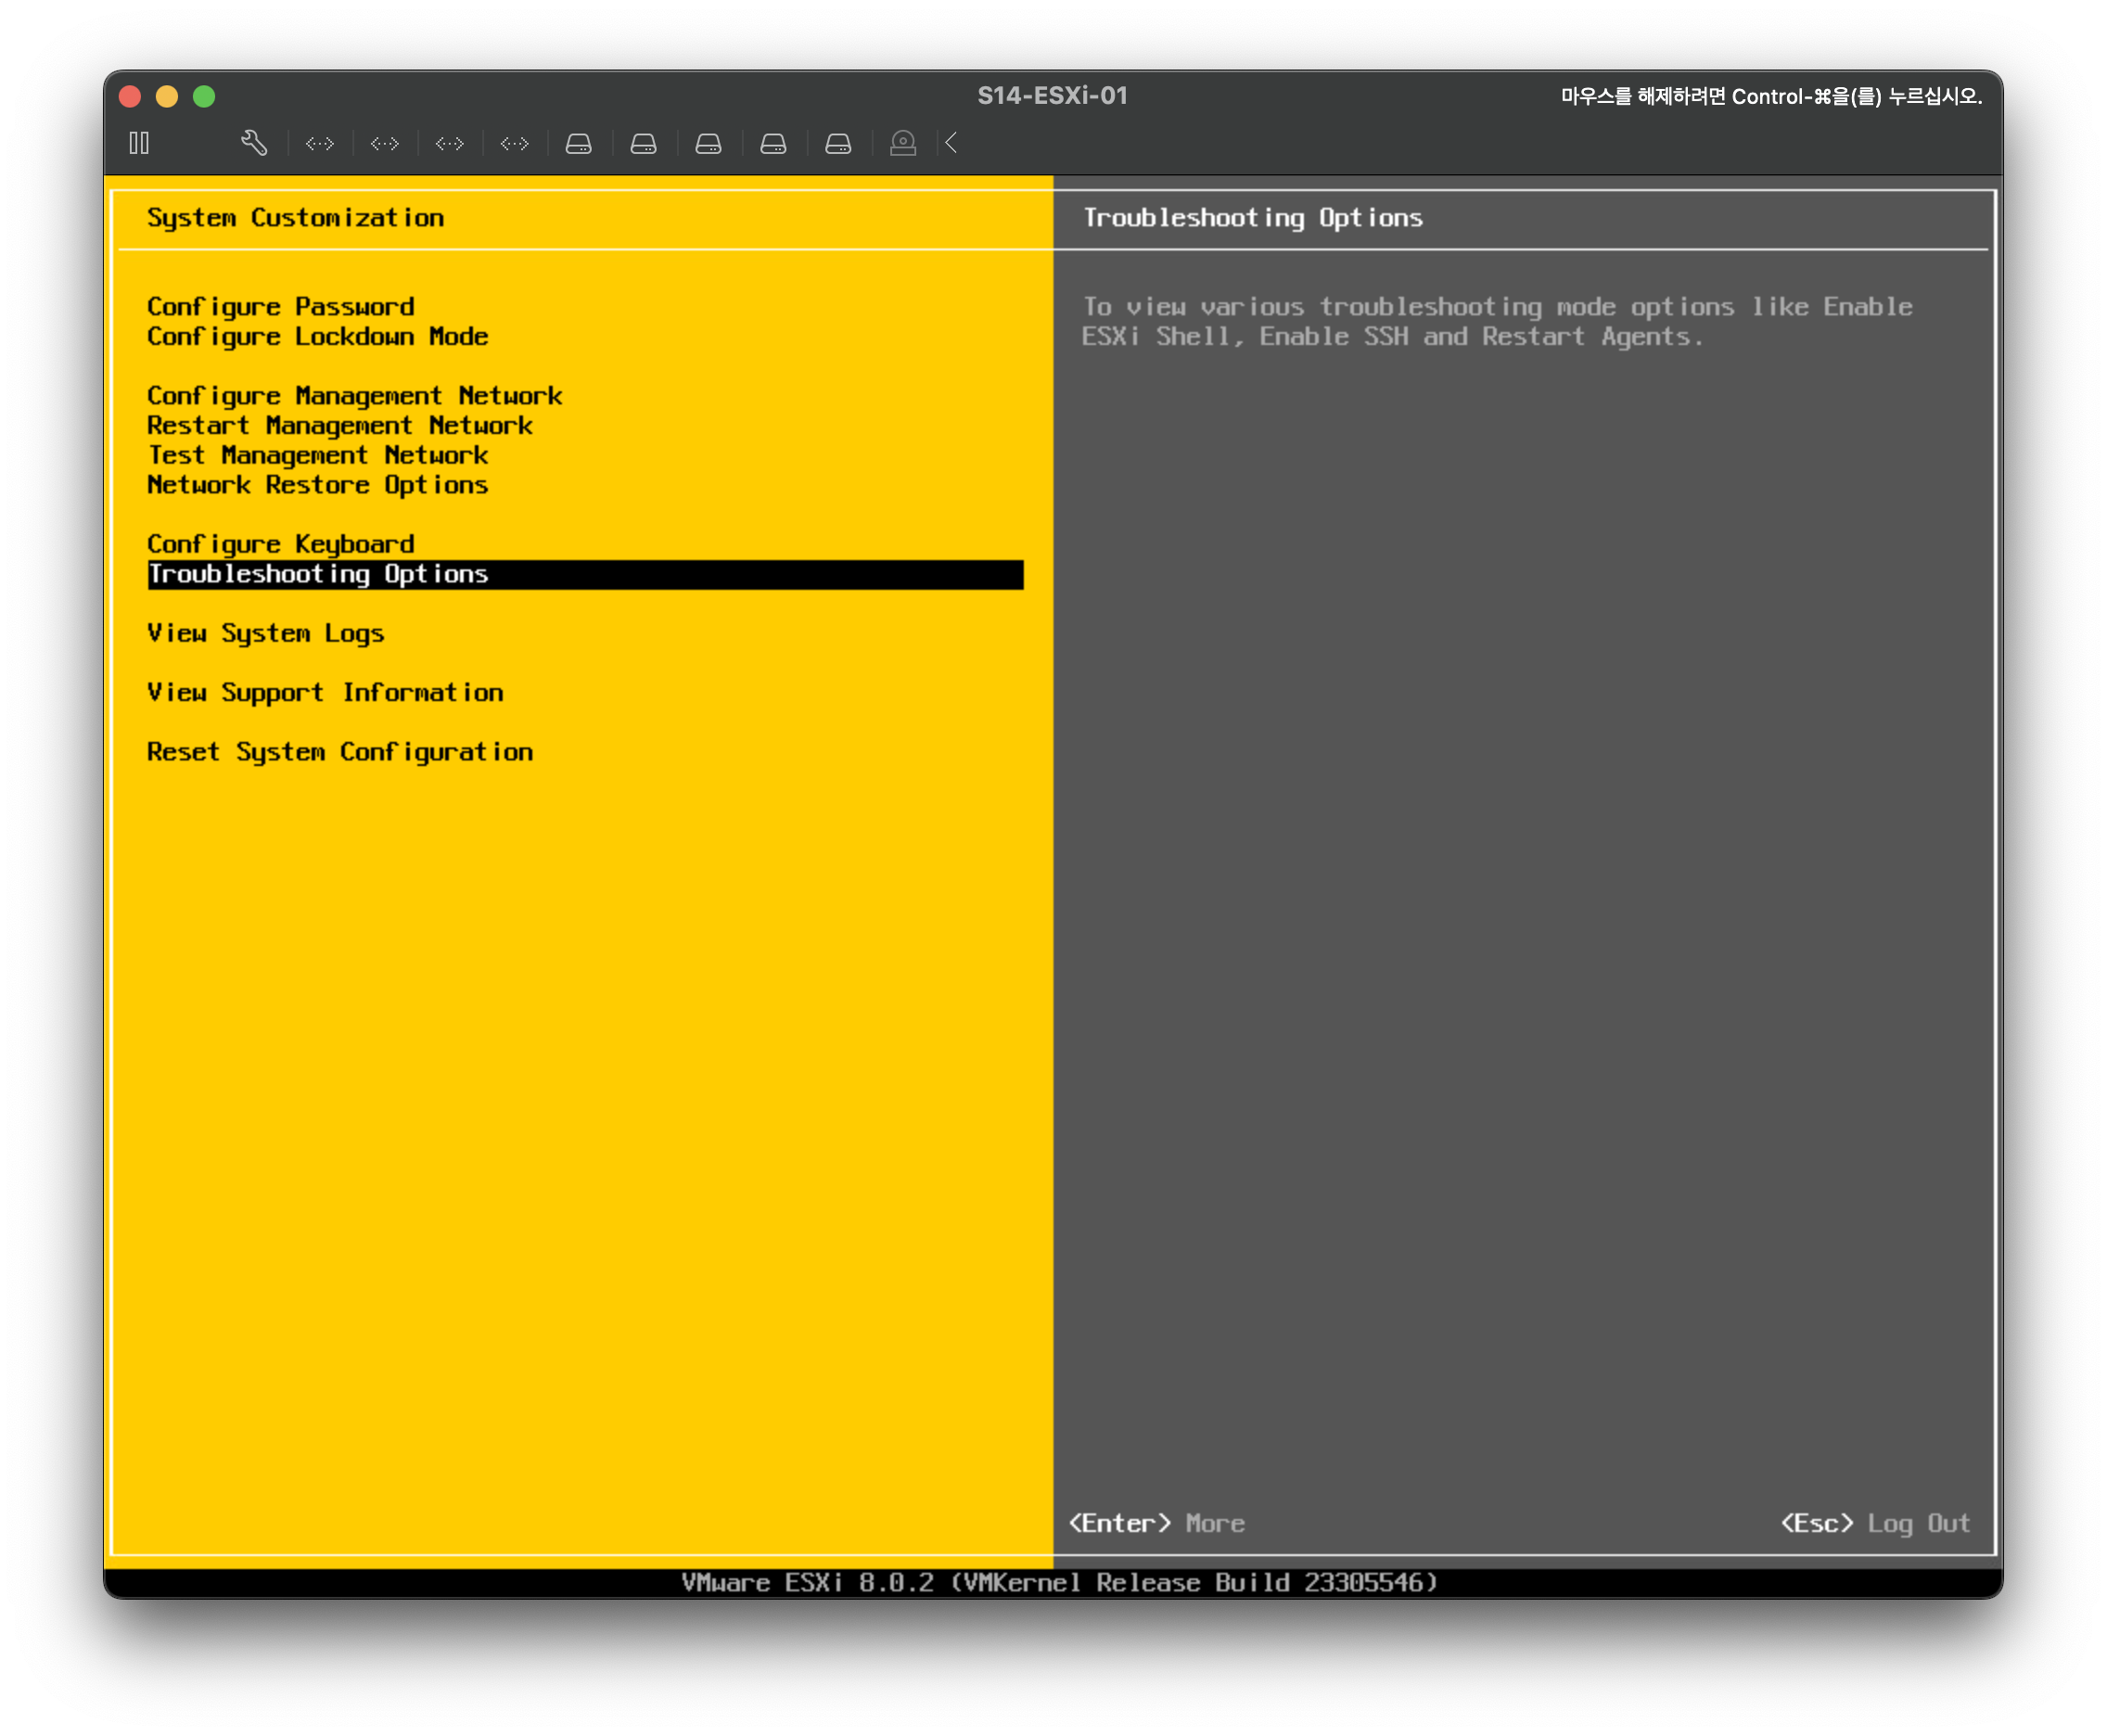
Task: Pause the virtual machine with the pause icon
Action: tap(139, 143)
